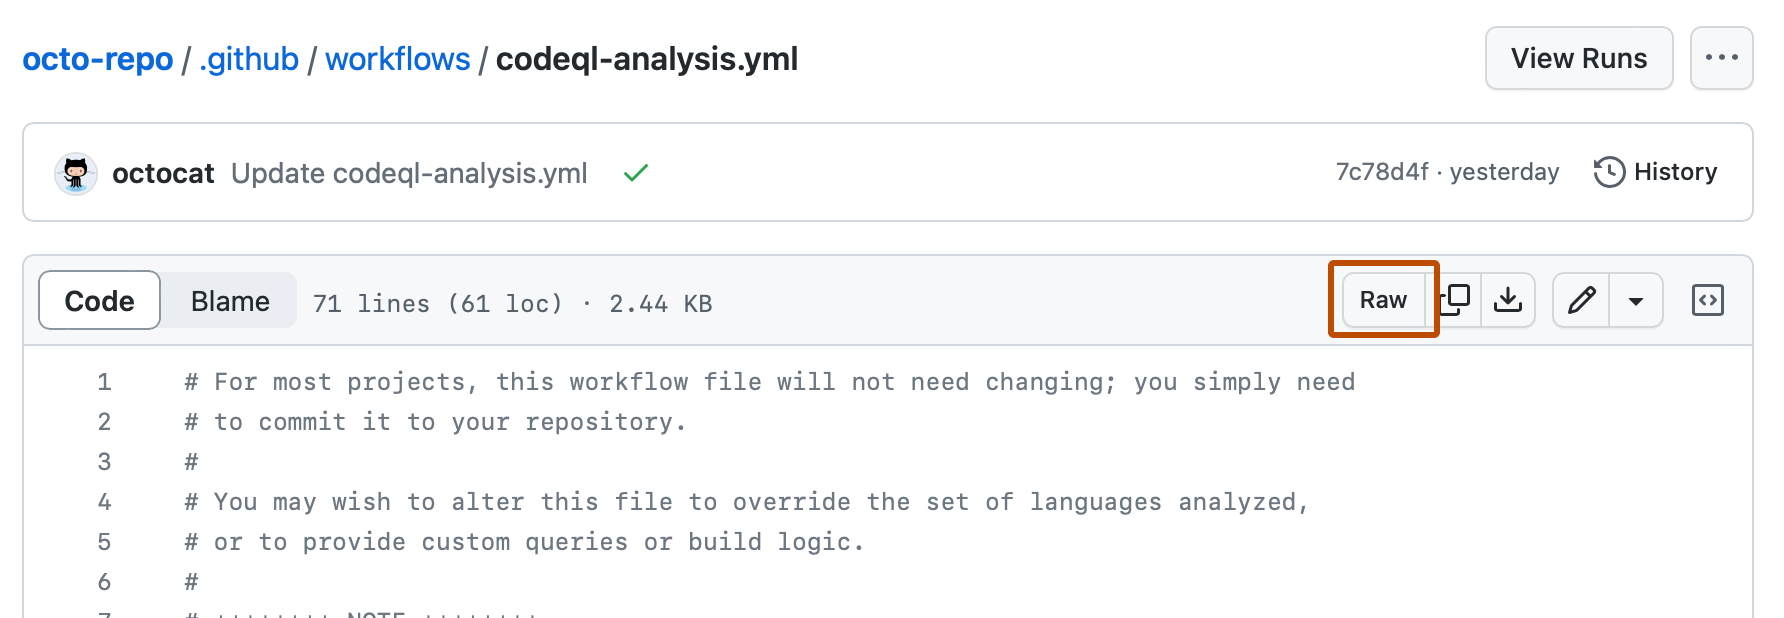The height and width of the screenshot is (618, 1784).
Task: Copy raw file contents icon
Action: (x=1457, y=300)
